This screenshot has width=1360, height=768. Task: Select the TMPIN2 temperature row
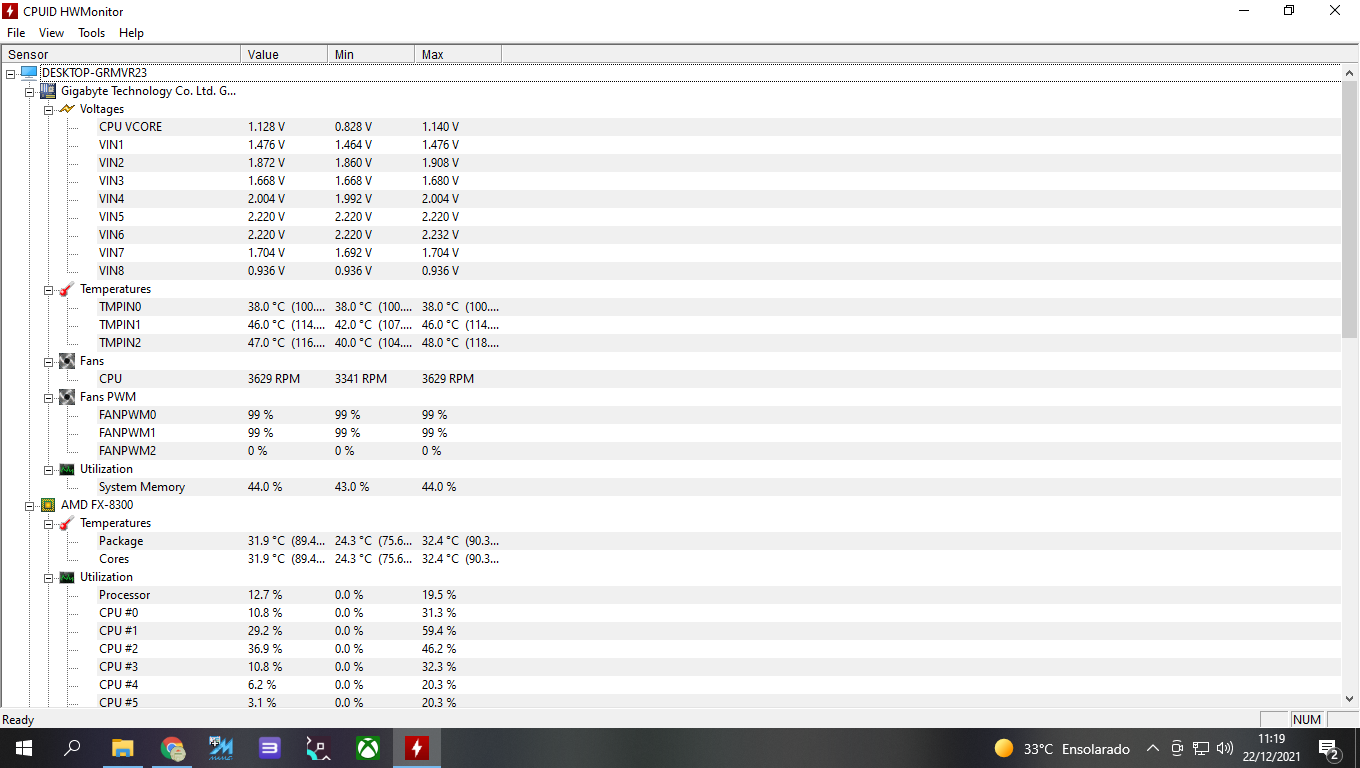(670, 343)
